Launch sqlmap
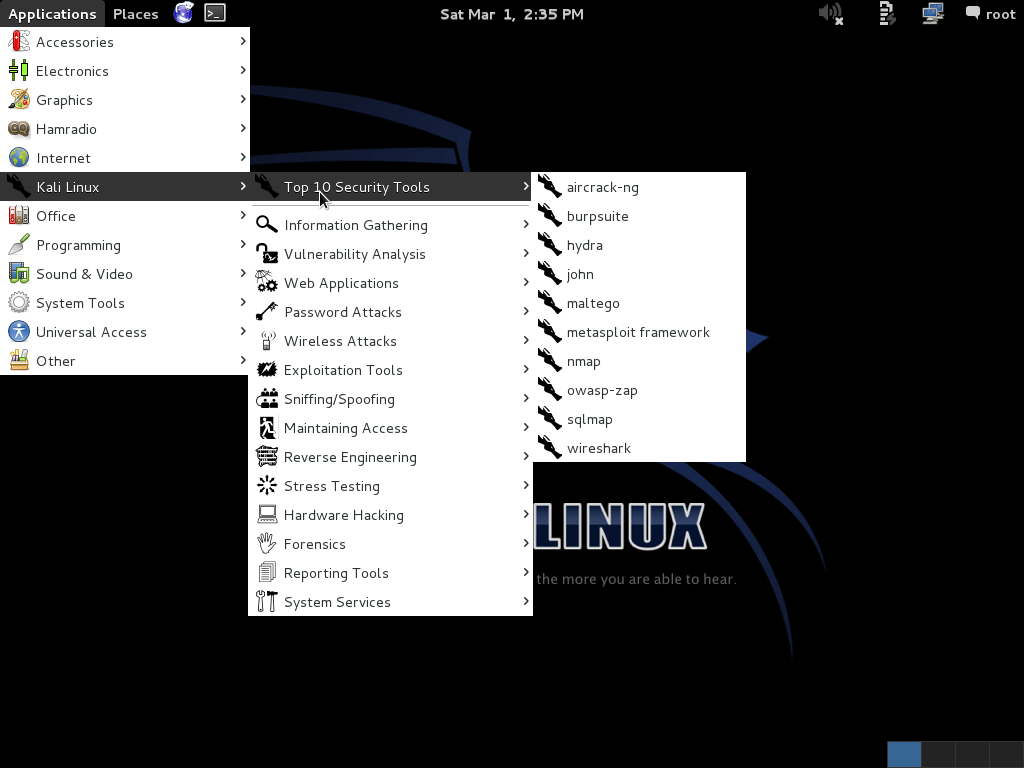The height and width of the screenshot is (768, 1024). (639, 419)
